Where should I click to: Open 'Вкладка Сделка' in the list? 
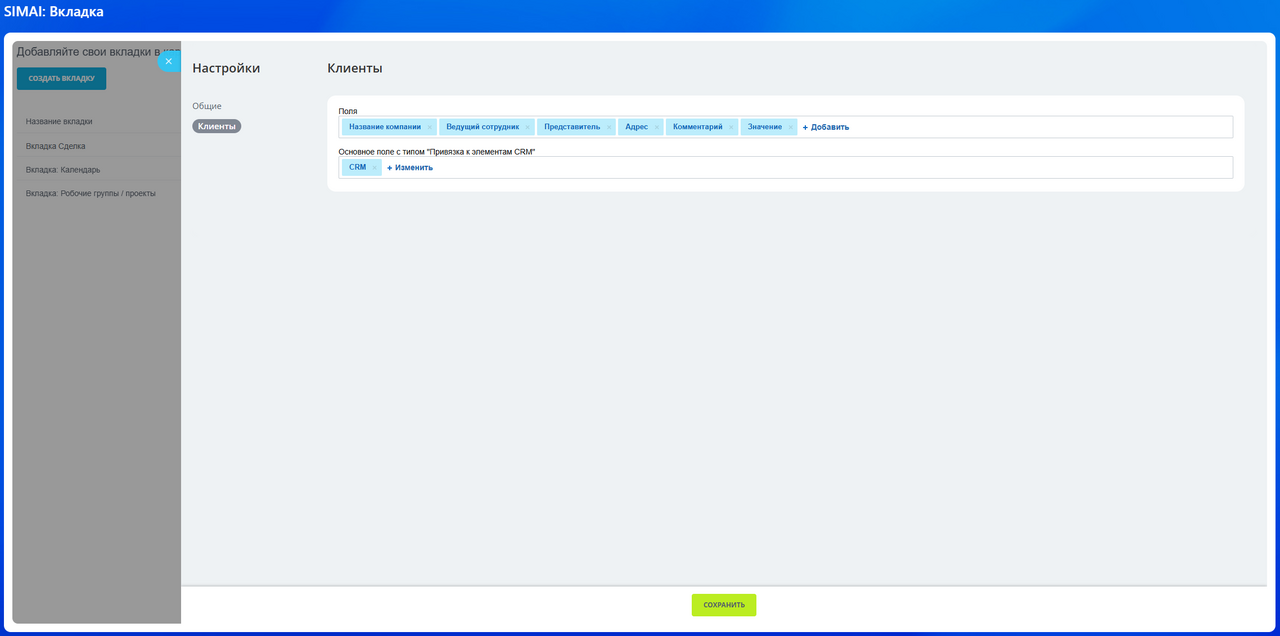tap(56, 146)
